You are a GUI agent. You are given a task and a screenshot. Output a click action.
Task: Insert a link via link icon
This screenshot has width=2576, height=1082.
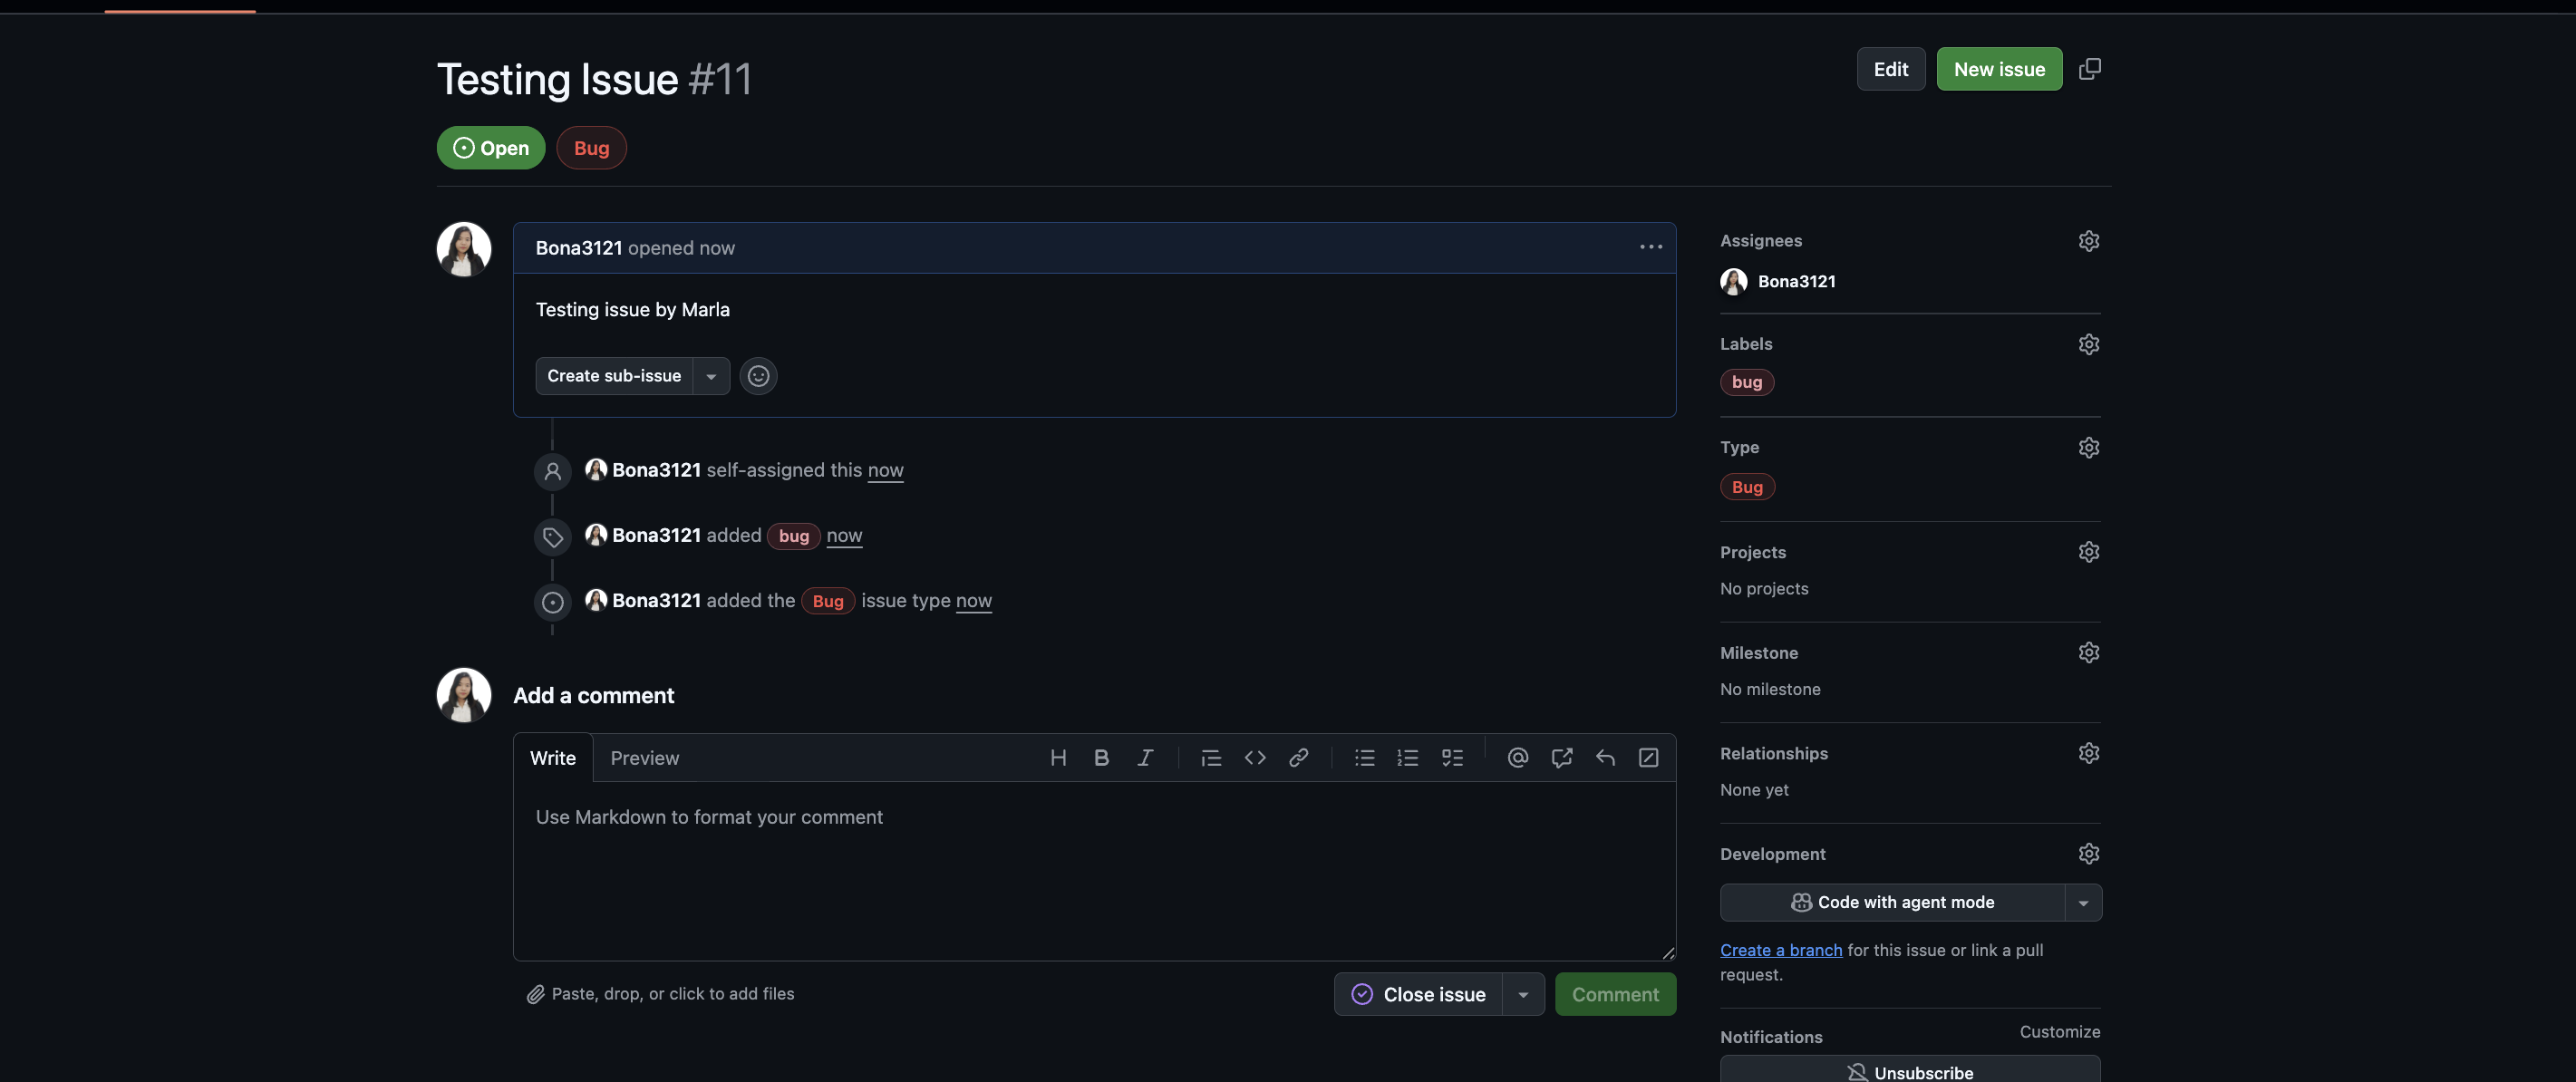pos(1298,758)
